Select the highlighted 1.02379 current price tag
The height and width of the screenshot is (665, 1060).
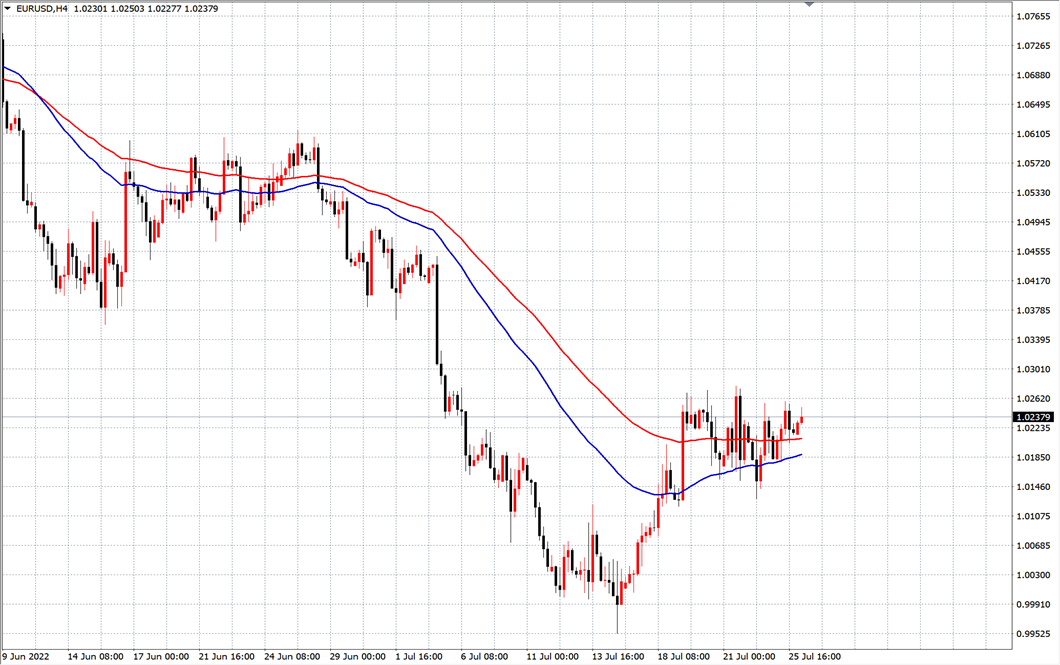(x=1031, y=417)
